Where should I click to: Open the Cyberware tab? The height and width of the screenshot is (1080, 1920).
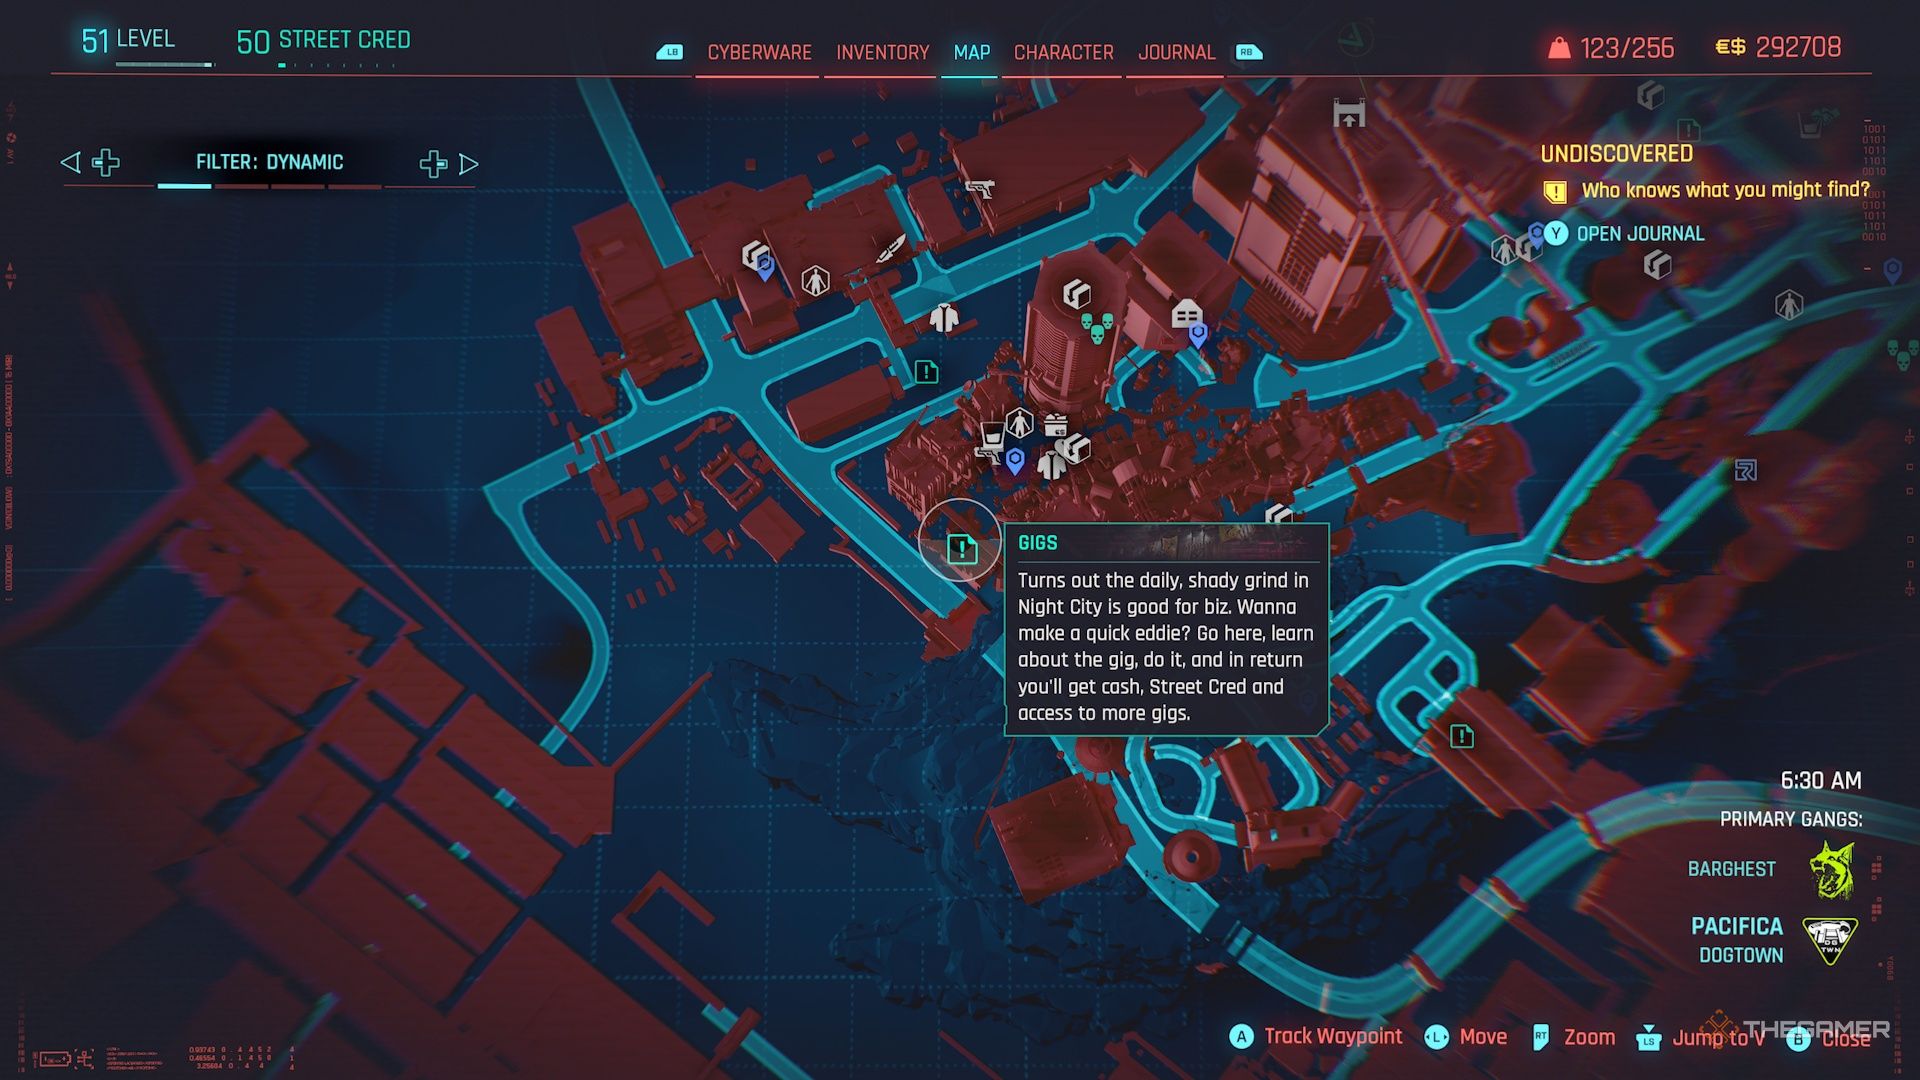(x=759, y=52)
